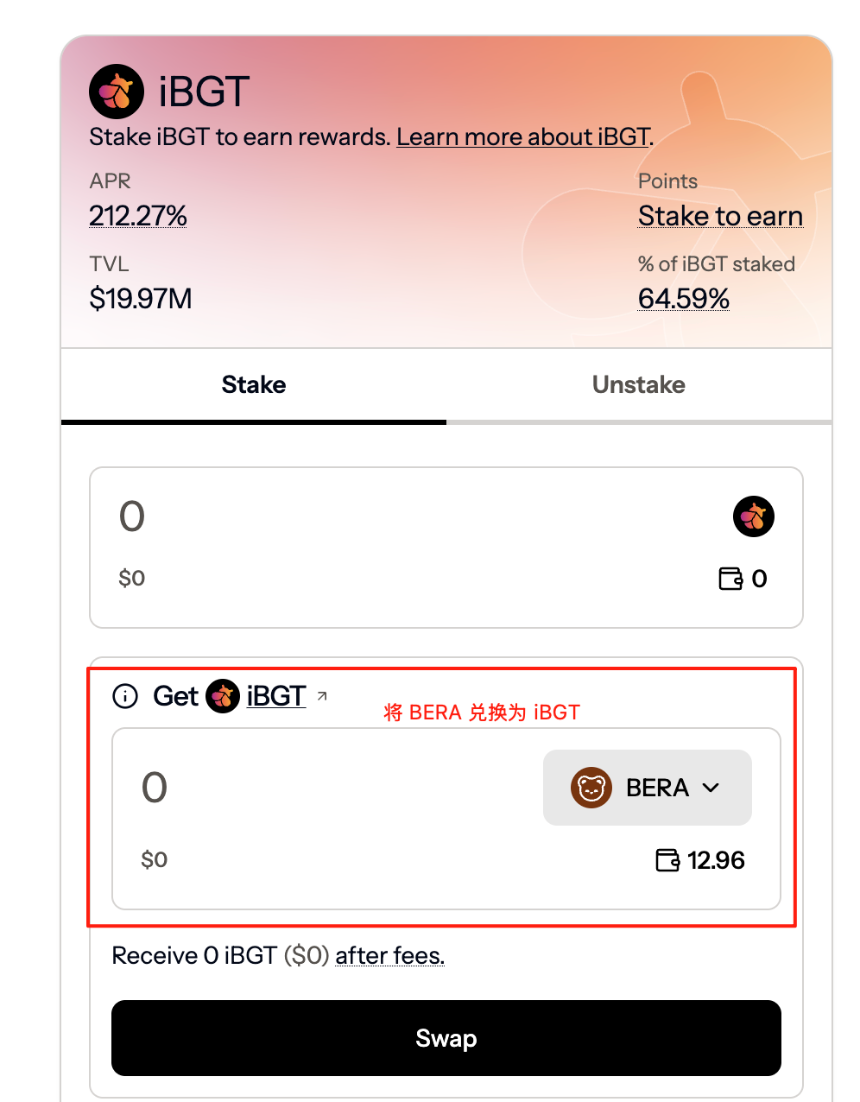Click the Stake to earn points link
Viewport: 860px width, 1102px height.
(720, 216)
